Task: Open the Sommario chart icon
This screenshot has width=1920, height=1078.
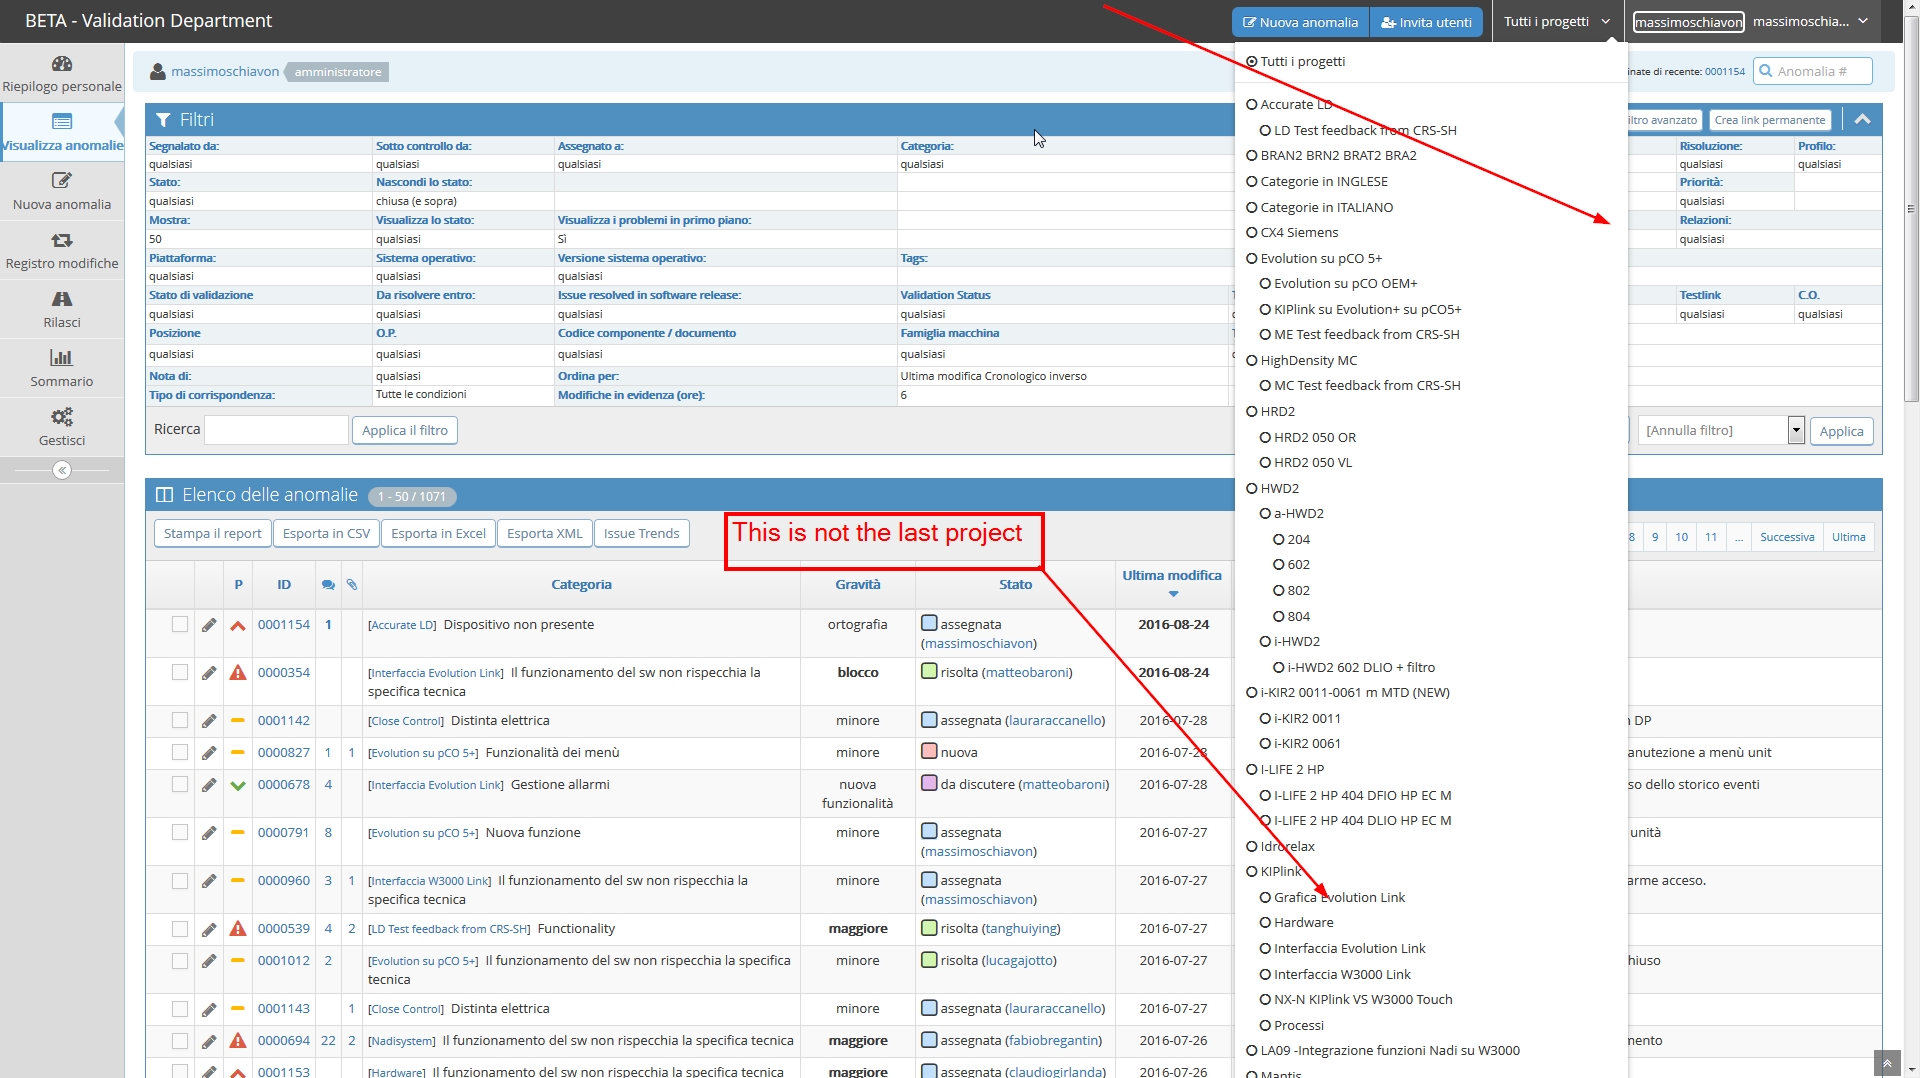Action: [x=62, y=358]
